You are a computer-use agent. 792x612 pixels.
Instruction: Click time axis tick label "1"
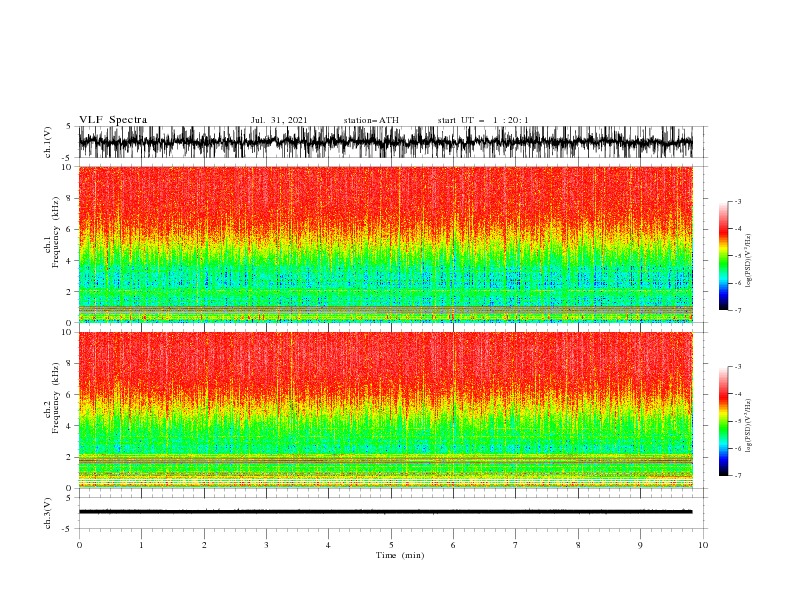pos(141,545)
